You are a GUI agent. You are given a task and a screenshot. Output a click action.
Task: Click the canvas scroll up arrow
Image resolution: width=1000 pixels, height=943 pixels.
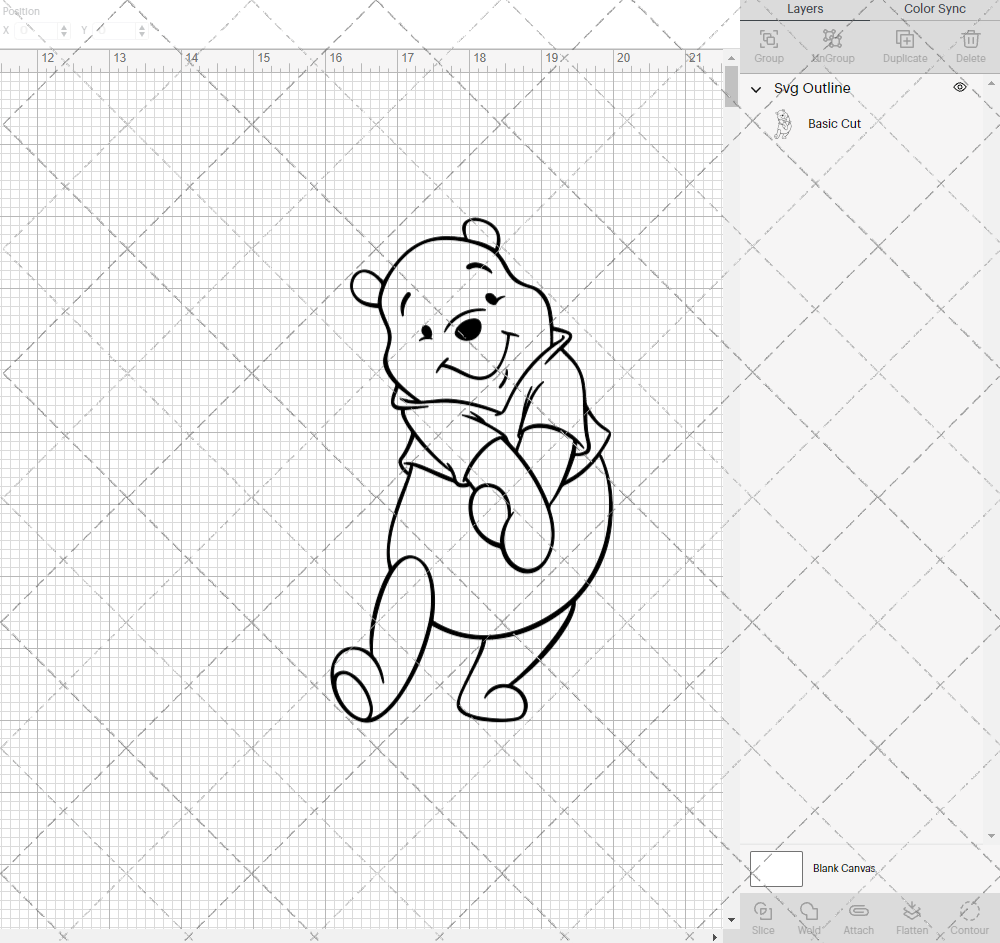[x=732, y=58]
